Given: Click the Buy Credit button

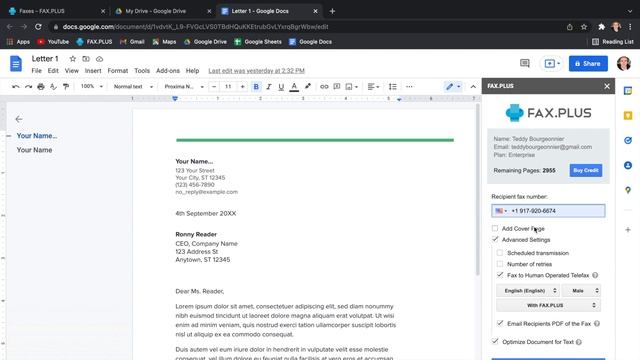Looking at the screenshot, I should pos(586,170).
